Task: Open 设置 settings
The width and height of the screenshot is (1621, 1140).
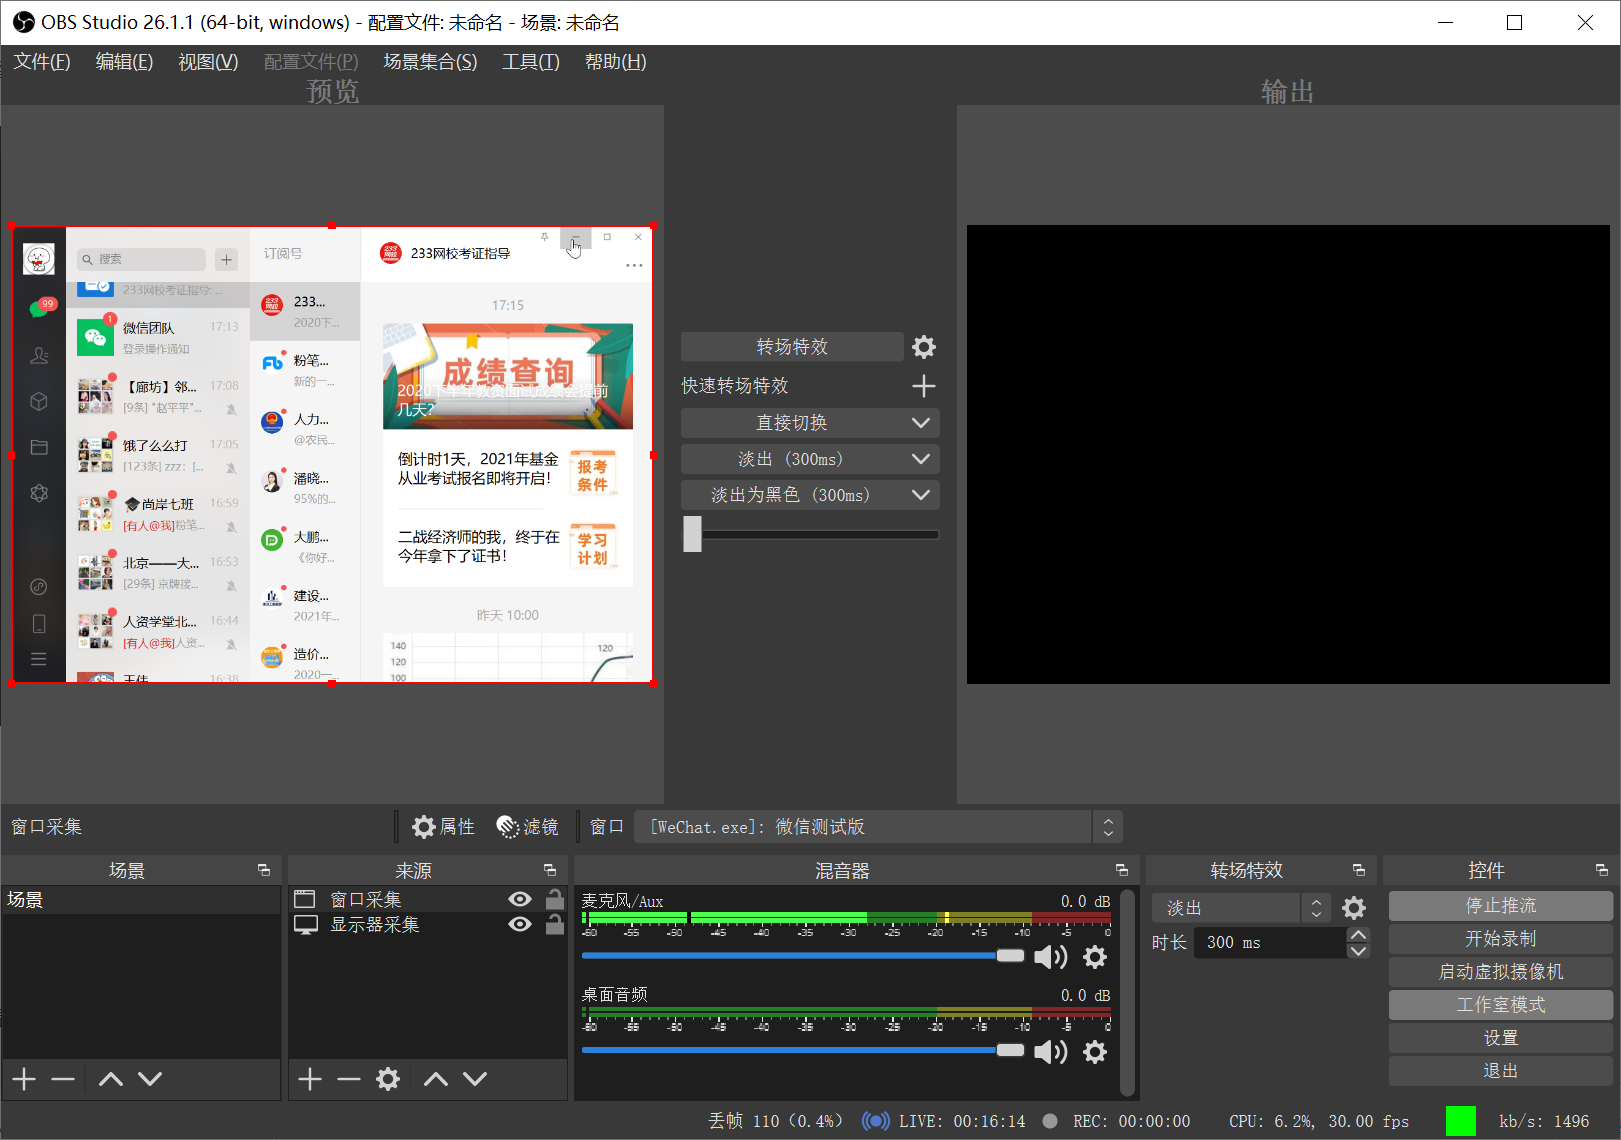Action: 1501,1038
